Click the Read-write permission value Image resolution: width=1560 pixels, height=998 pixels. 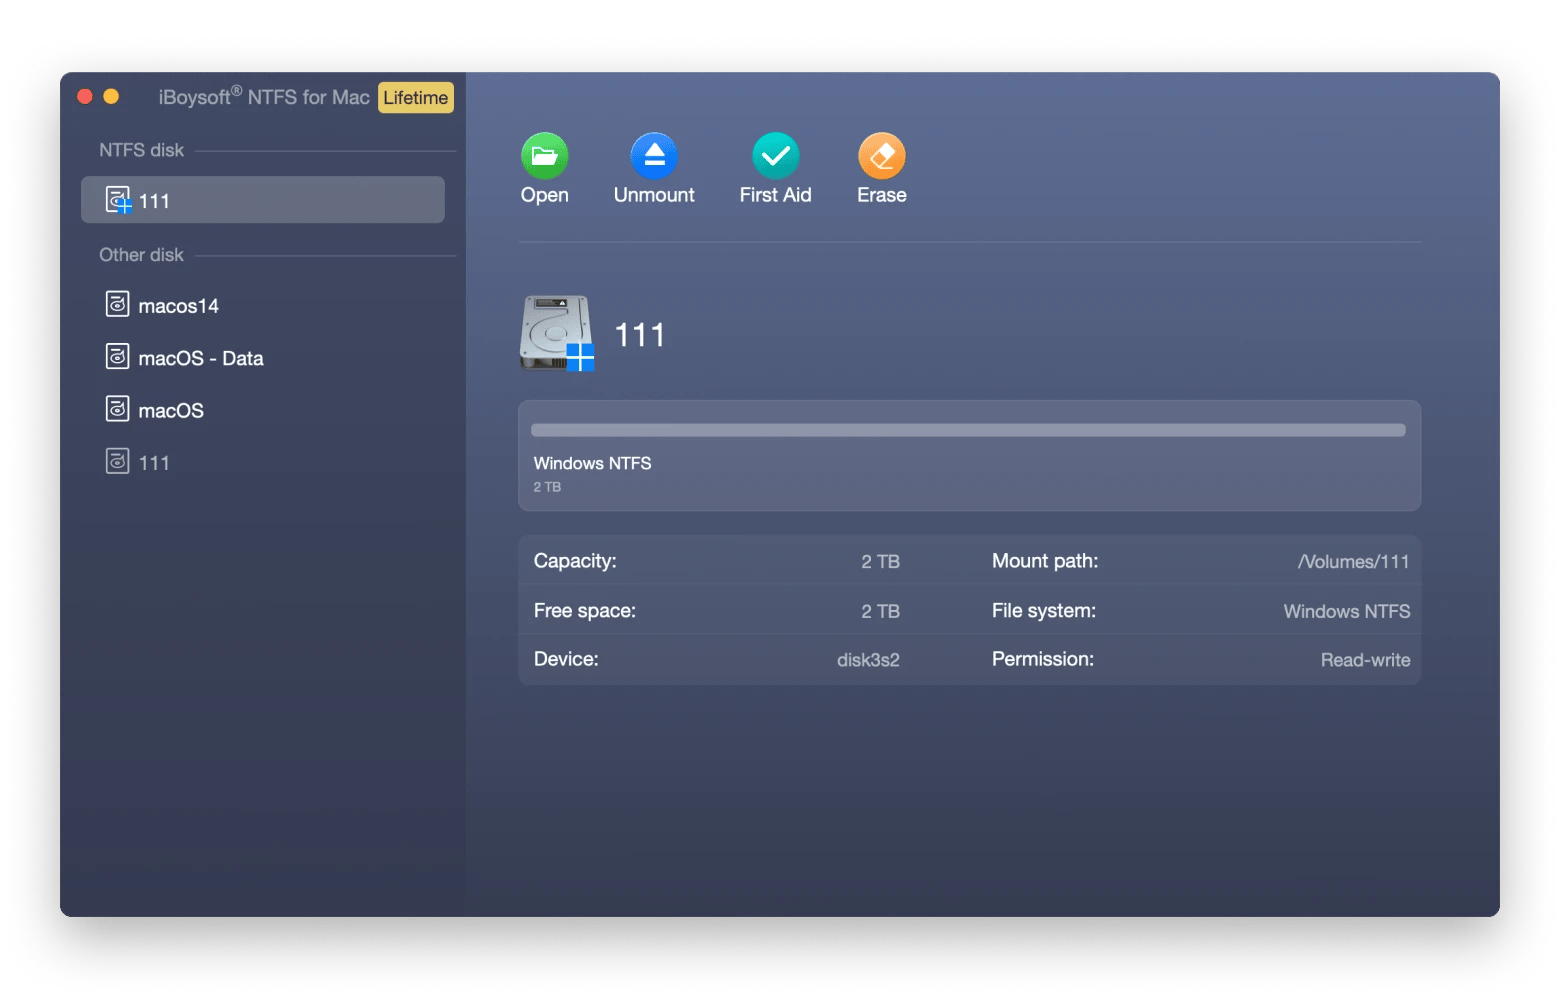tap(1365, 660)
